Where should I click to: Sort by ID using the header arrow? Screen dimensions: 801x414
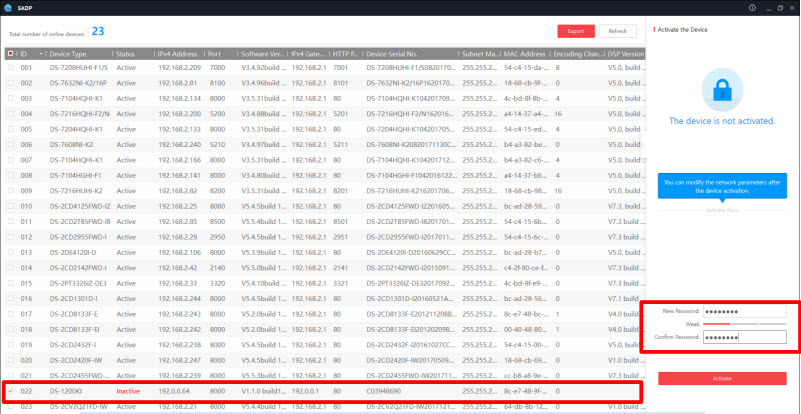tap(39, 53)
